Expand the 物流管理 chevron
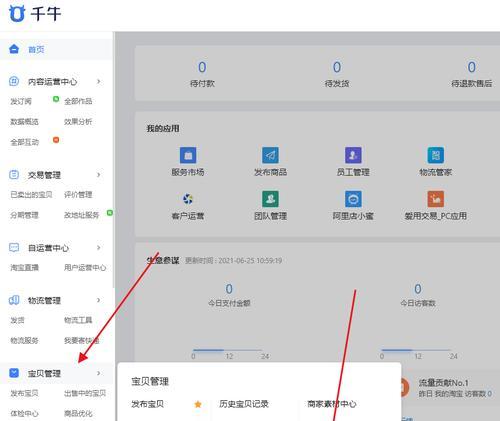Image resolution: width=500 pixels, height=421 pixels. pos(98,300)
